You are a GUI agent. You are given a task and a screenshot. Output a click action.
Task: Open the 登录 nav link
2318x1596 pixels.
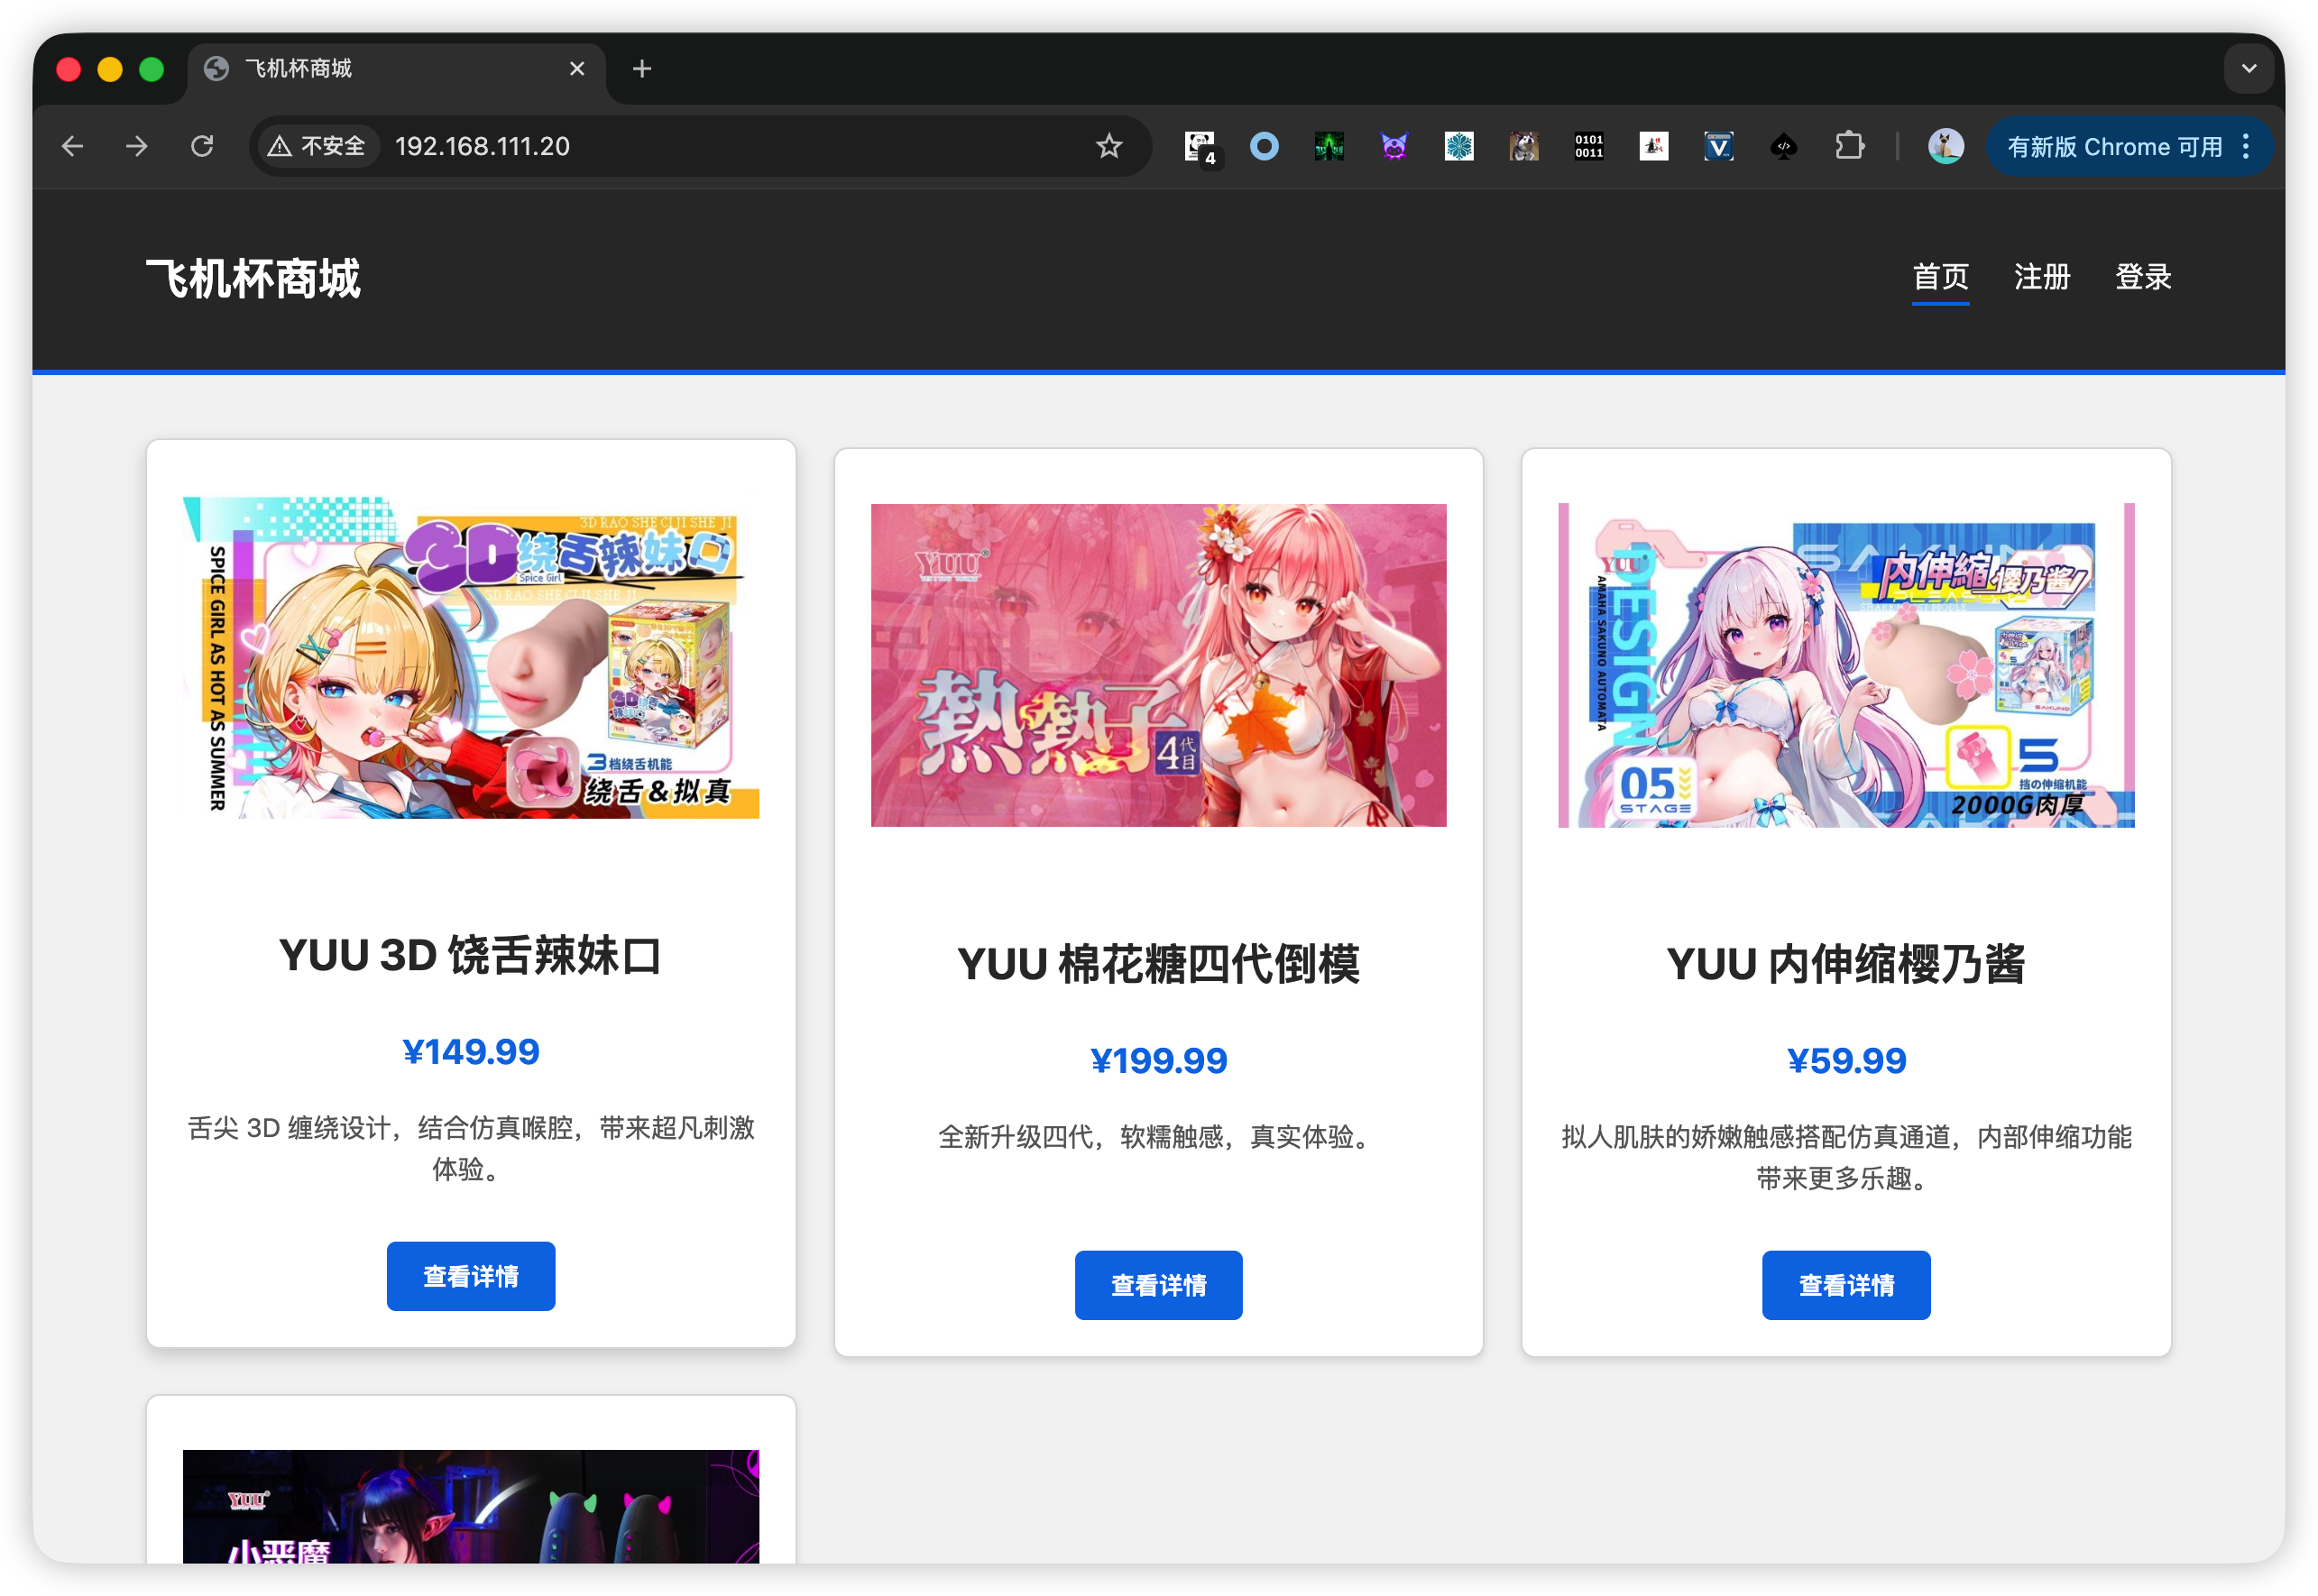2142,277
